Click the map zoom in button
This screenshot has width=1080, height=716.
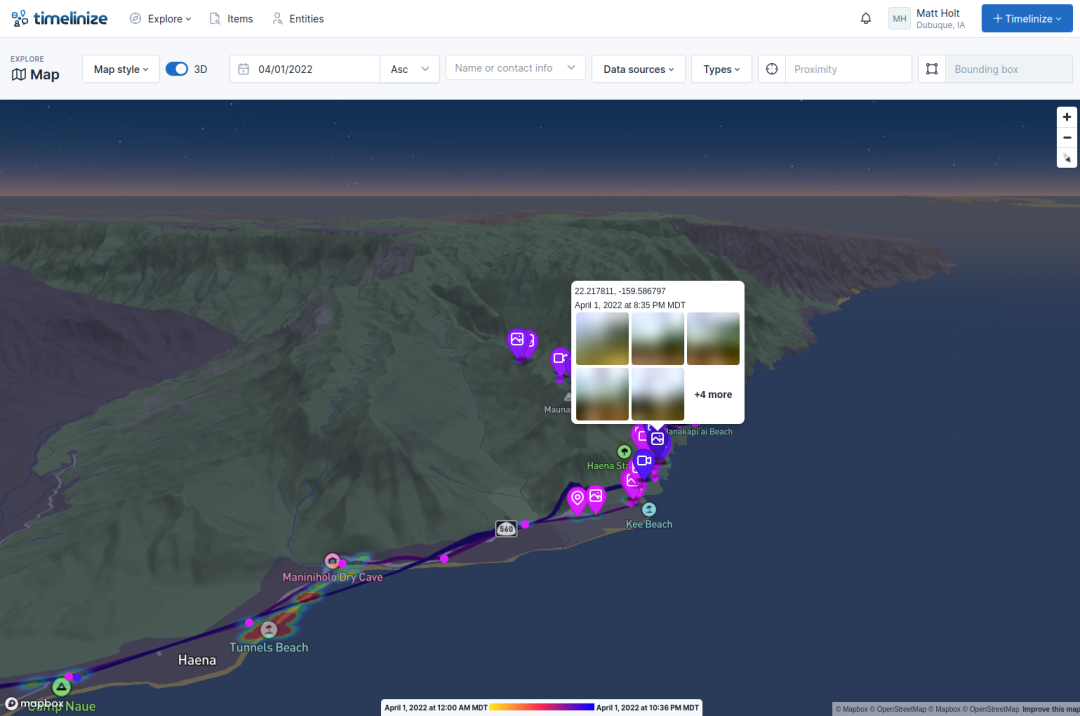point(1067,117)
